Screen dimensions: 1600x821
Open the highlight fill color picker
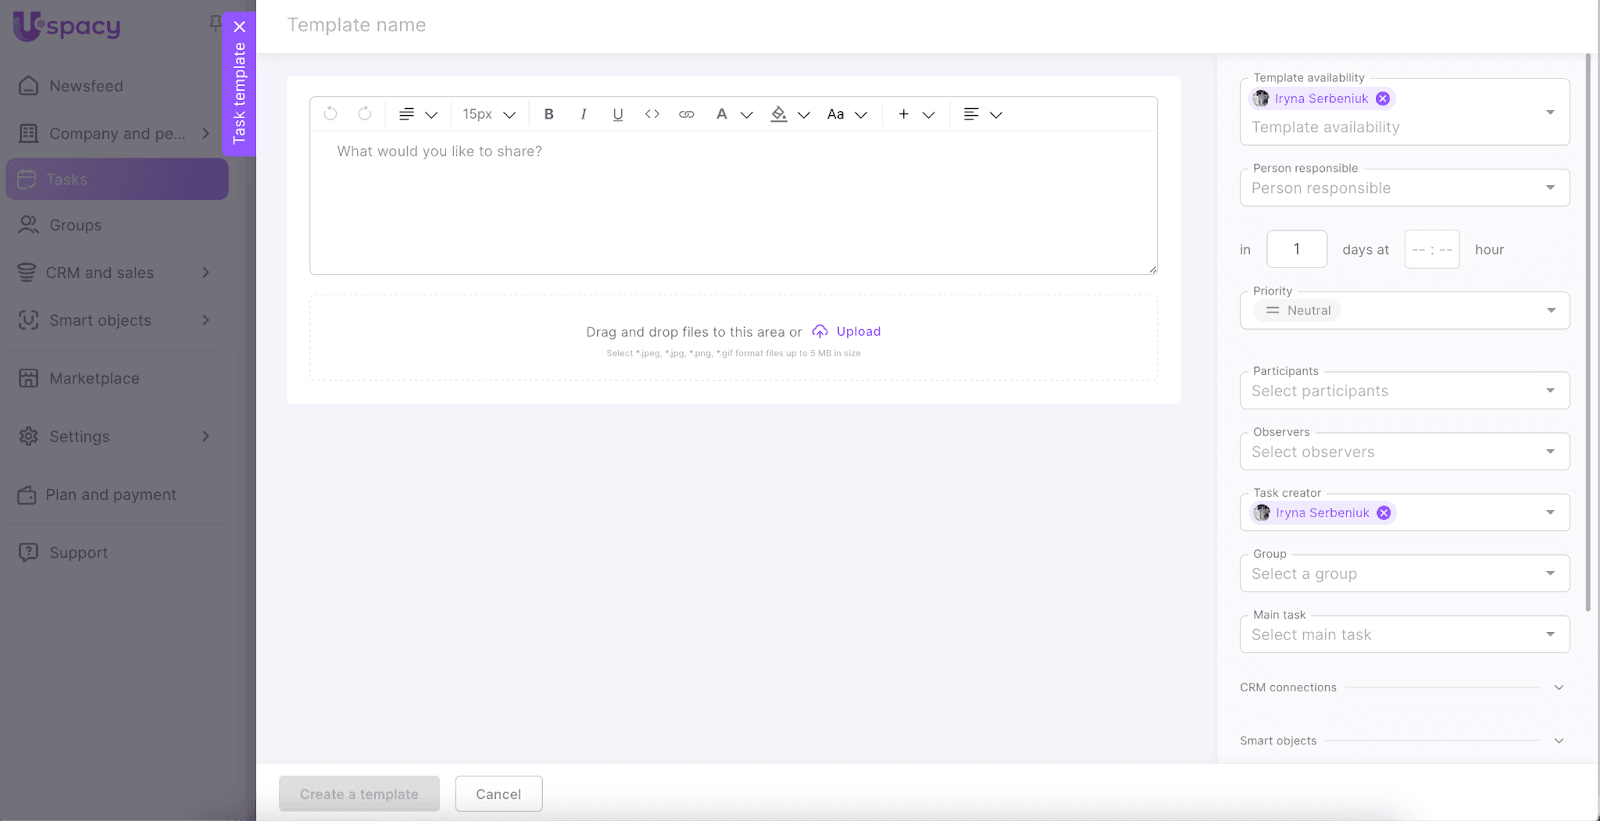click(x=780, y=114)
